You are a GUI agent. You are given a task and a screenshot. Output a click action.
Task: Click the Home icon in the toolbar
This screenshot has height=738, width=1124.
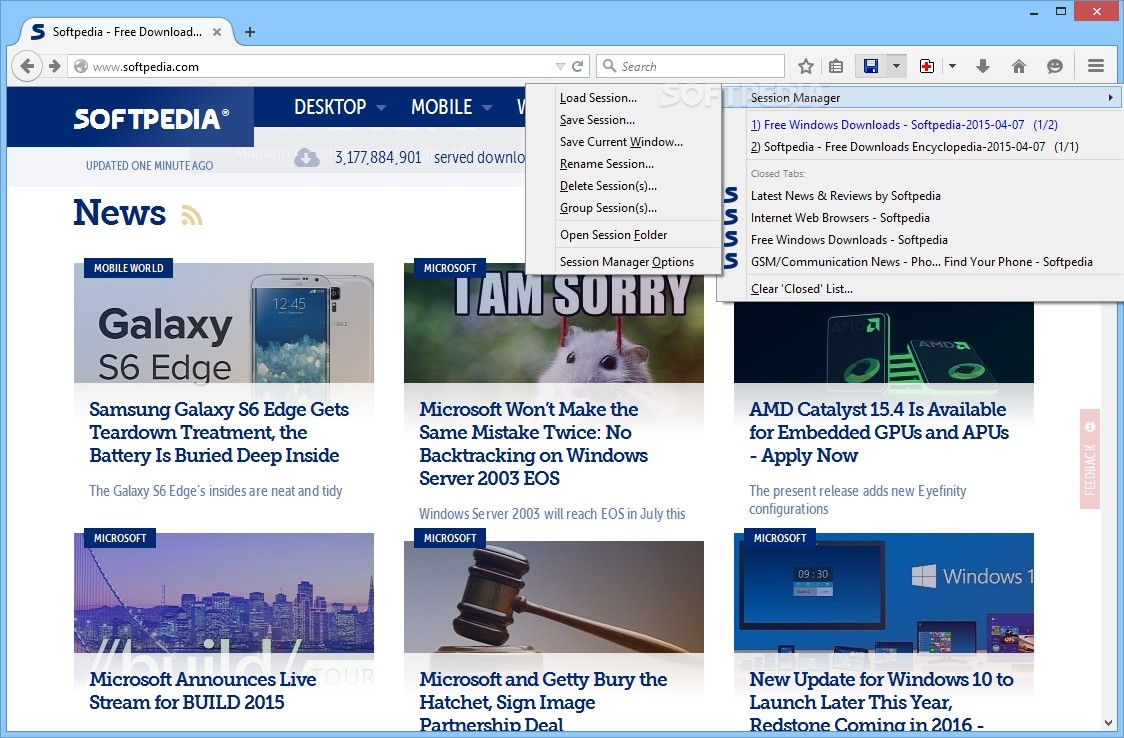(x=1019, y=66)
